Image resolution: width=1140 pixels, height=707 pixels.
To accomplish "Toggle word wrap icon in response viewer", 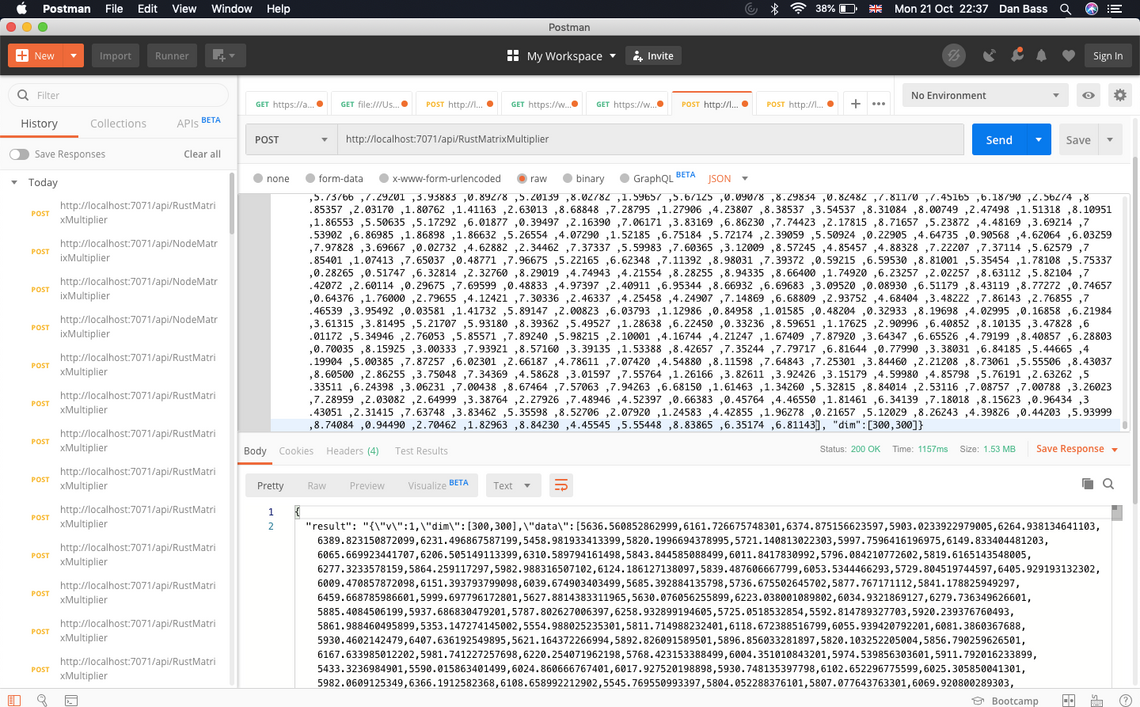I will tap(561, 485).
